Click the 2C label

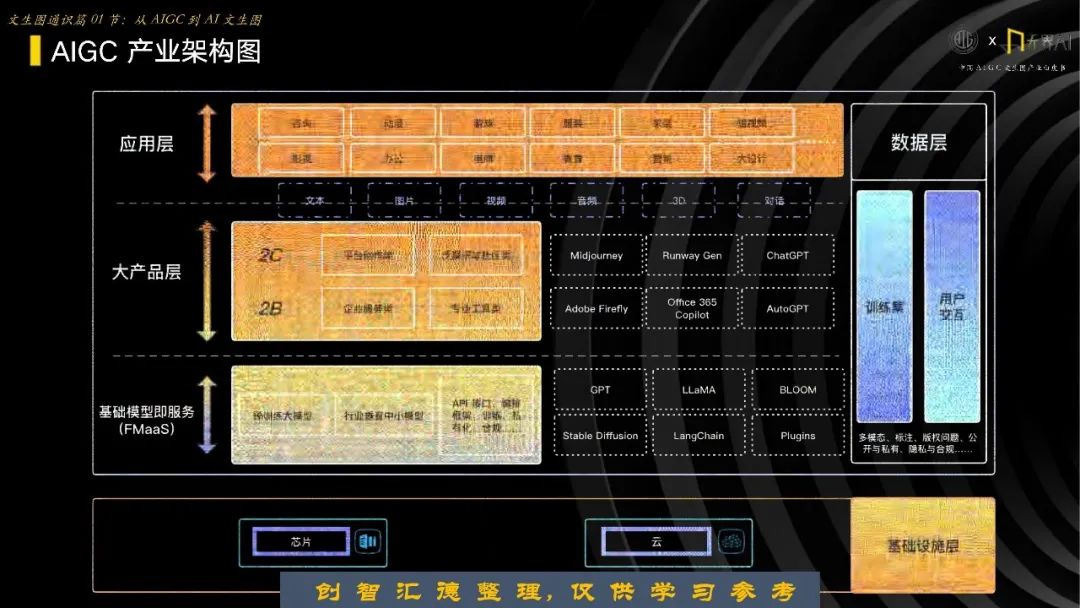click(x=270, y=255)
